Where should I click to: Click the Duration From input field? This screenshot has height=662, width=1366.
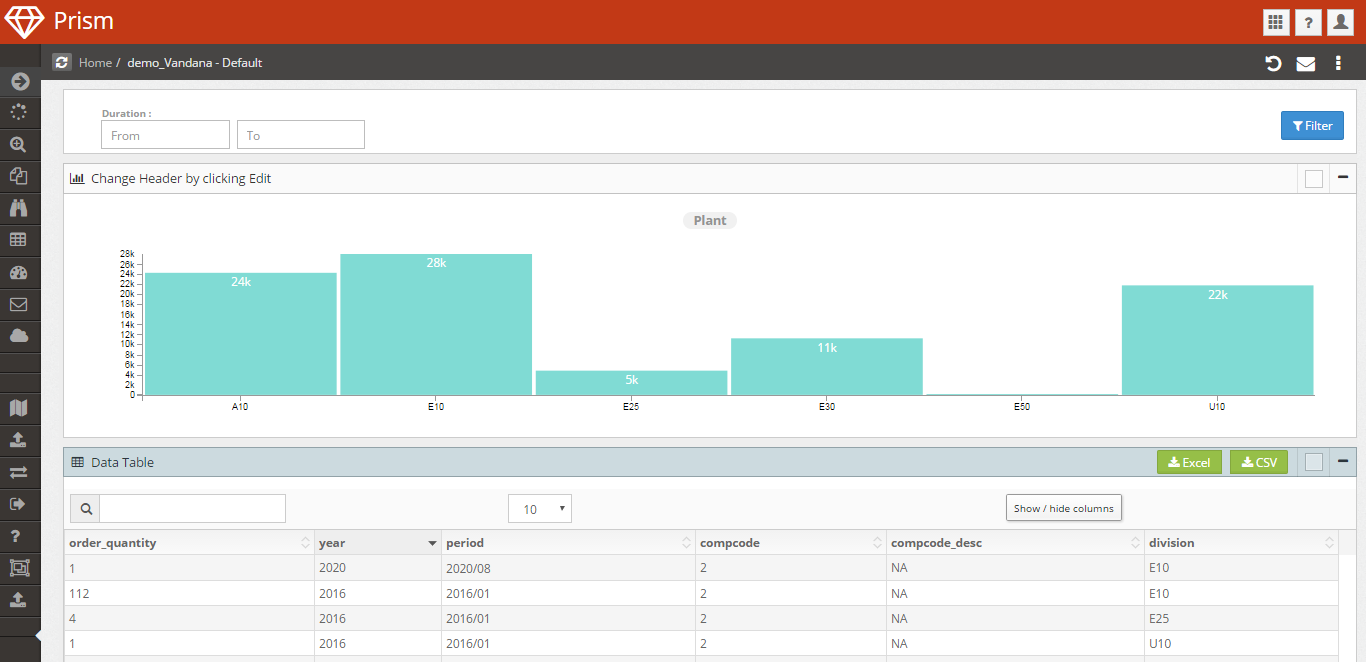tap(165, 135)
